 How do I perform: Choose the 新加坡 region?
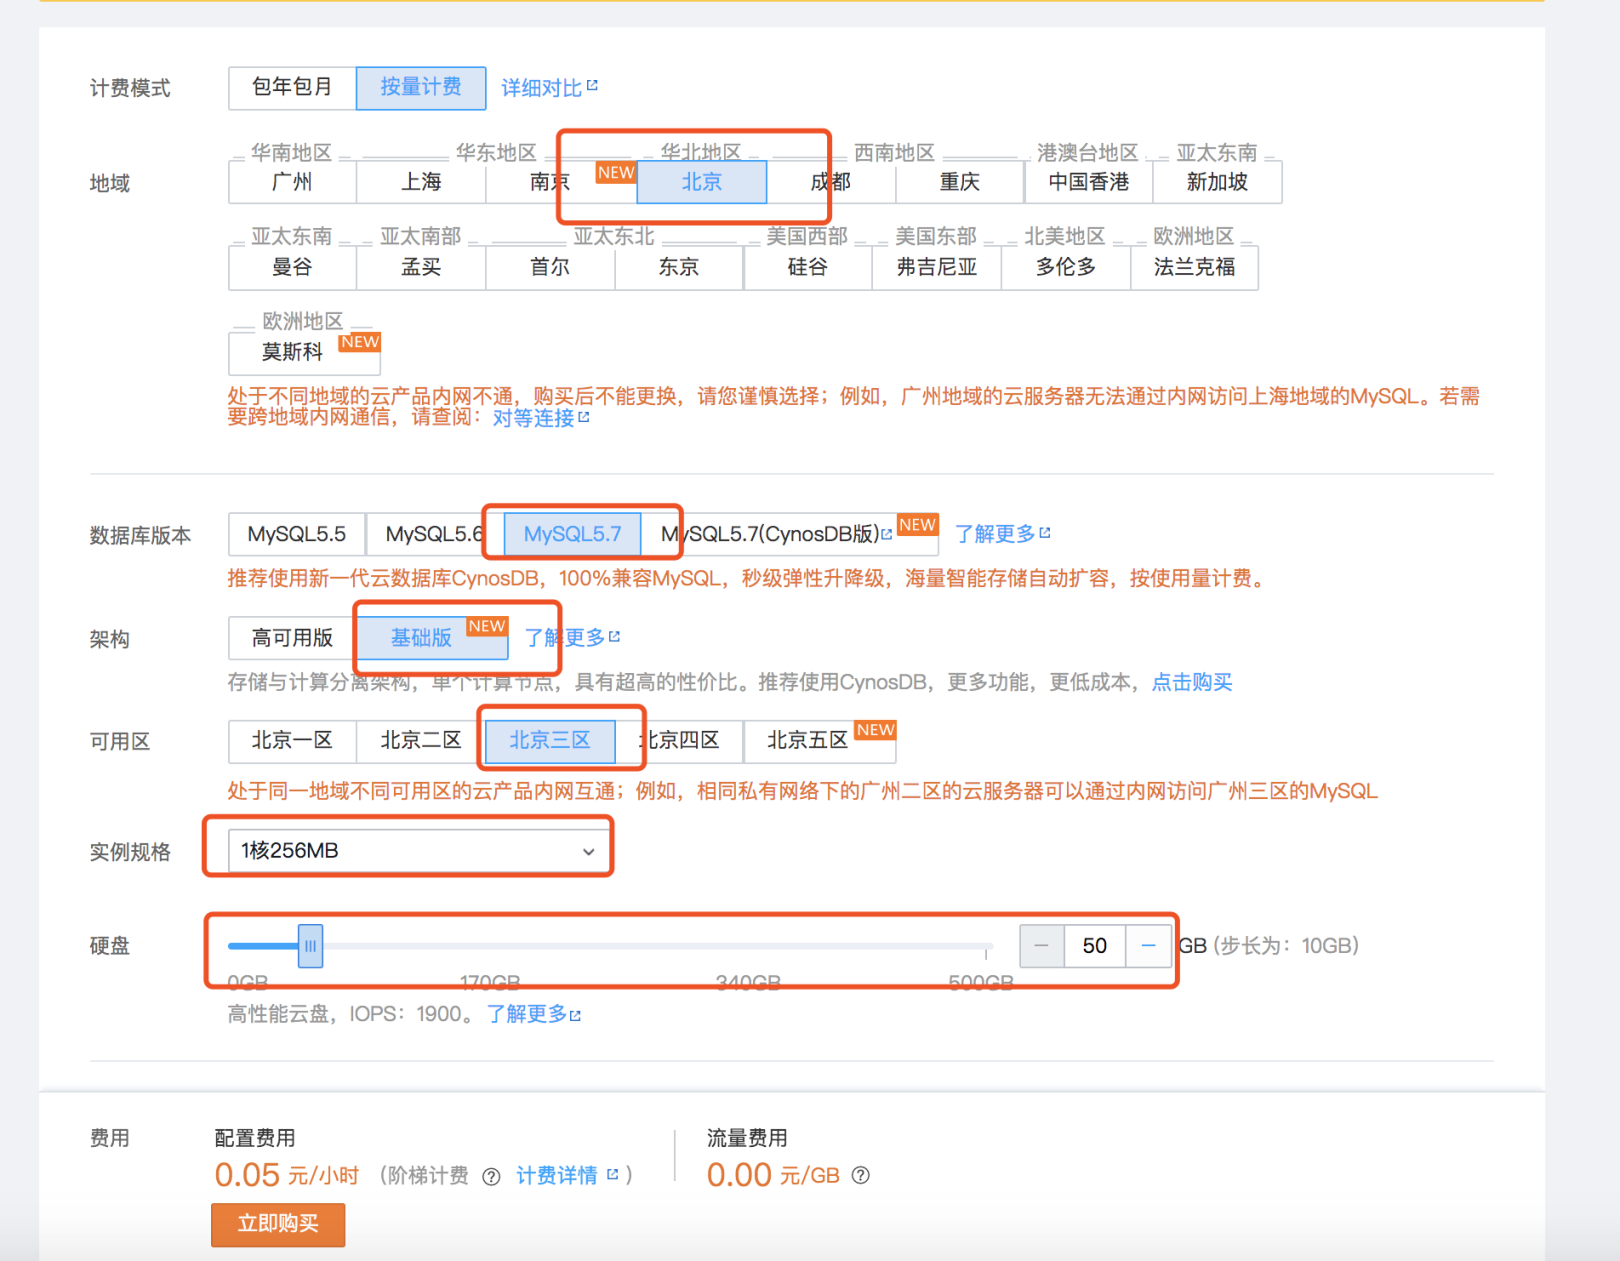tap(1217, 182)
